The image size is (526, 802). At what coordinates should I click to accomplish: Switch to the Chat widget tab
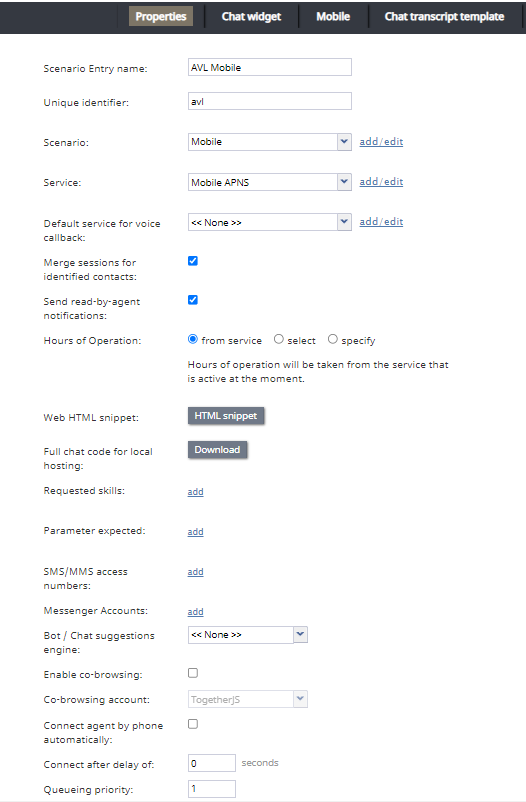point(251,16)
